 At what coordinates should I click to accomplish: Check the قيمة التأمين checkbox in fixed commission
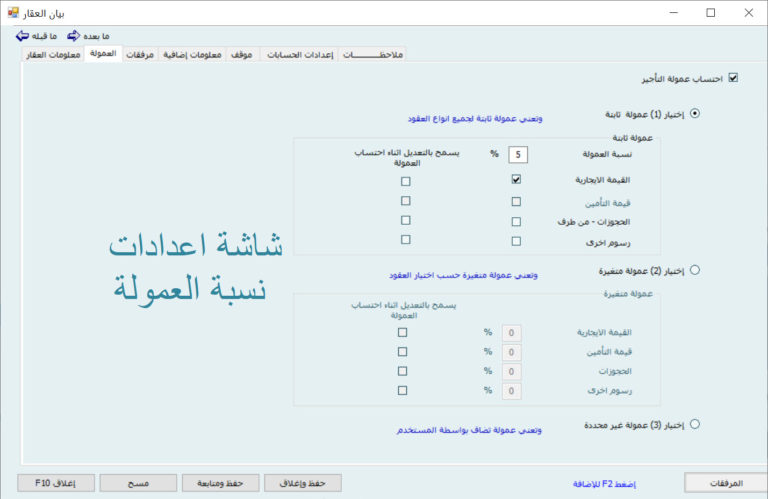tap(516, 201)
